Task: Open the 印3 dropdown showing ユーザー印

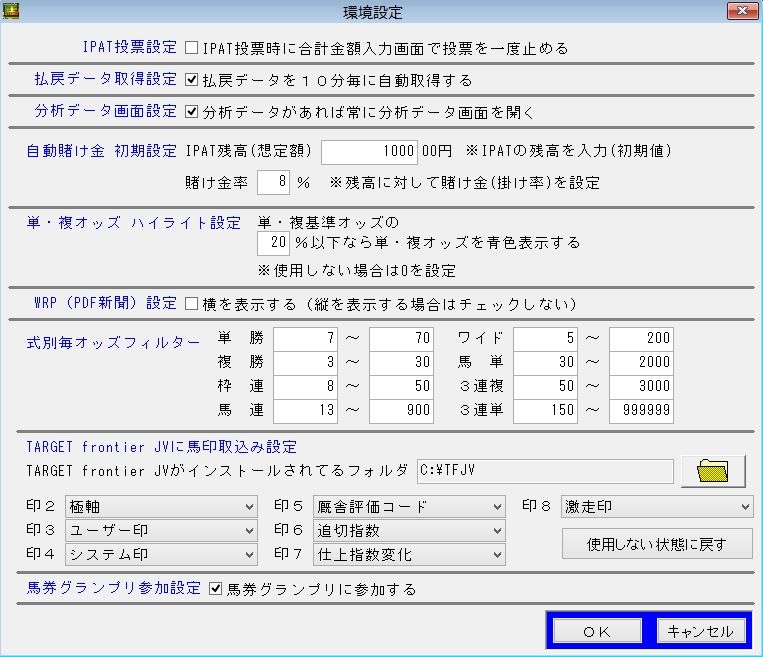Action: point(161,530)
